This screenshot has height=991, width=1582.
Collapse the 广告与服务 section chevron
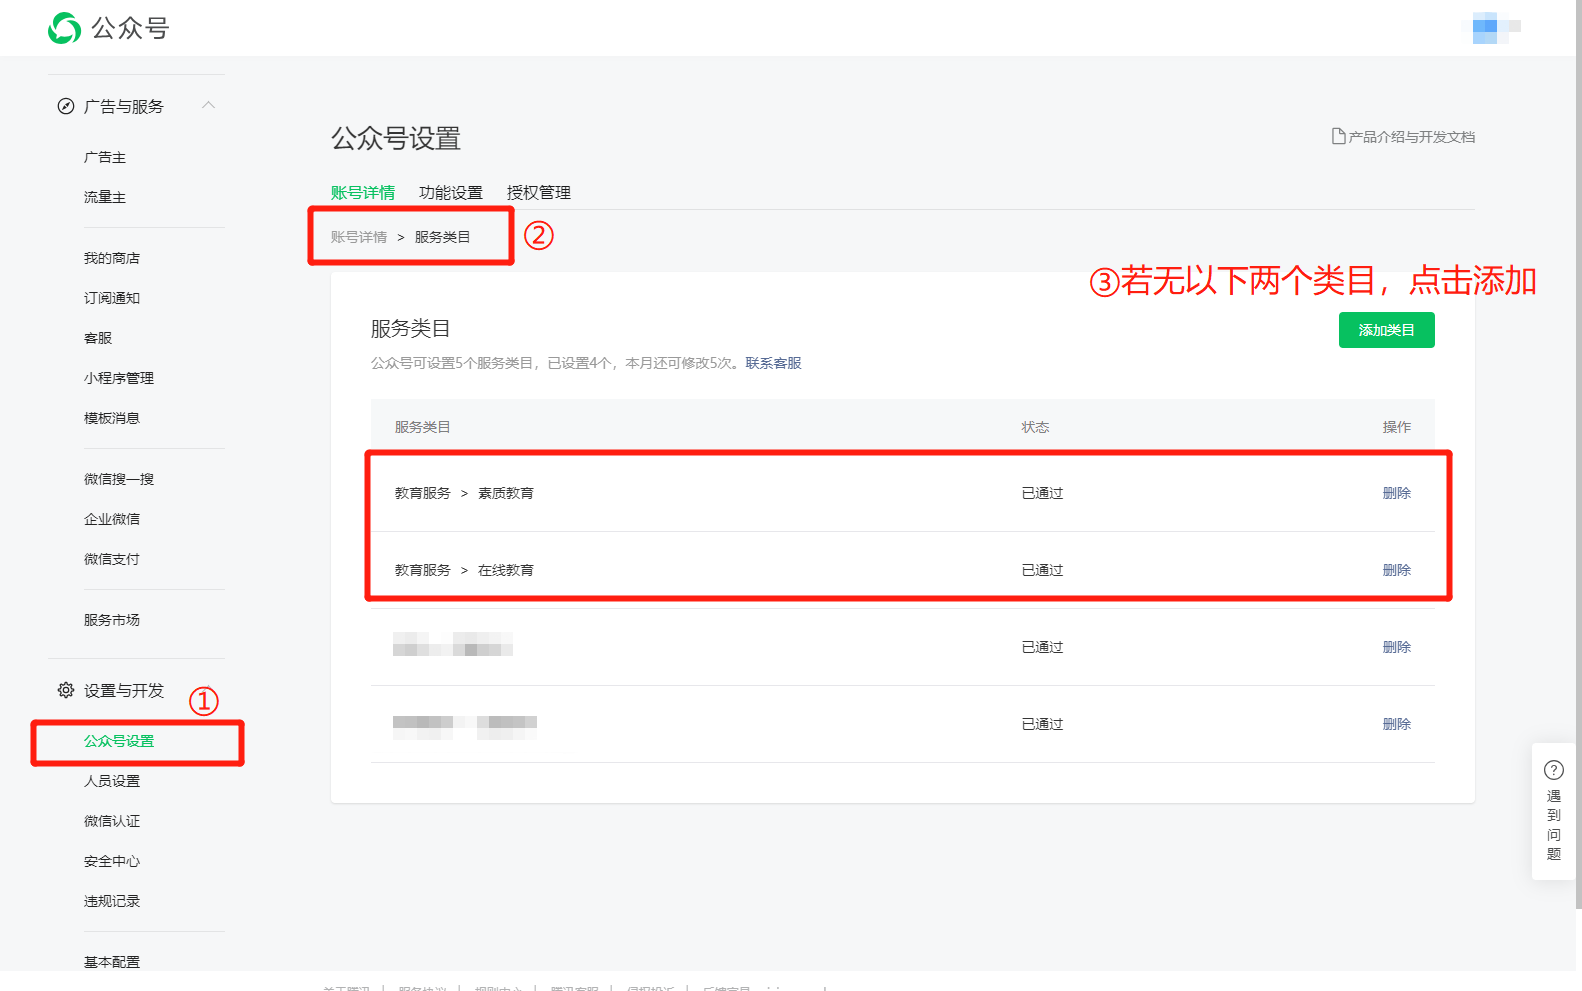point(208,105)
